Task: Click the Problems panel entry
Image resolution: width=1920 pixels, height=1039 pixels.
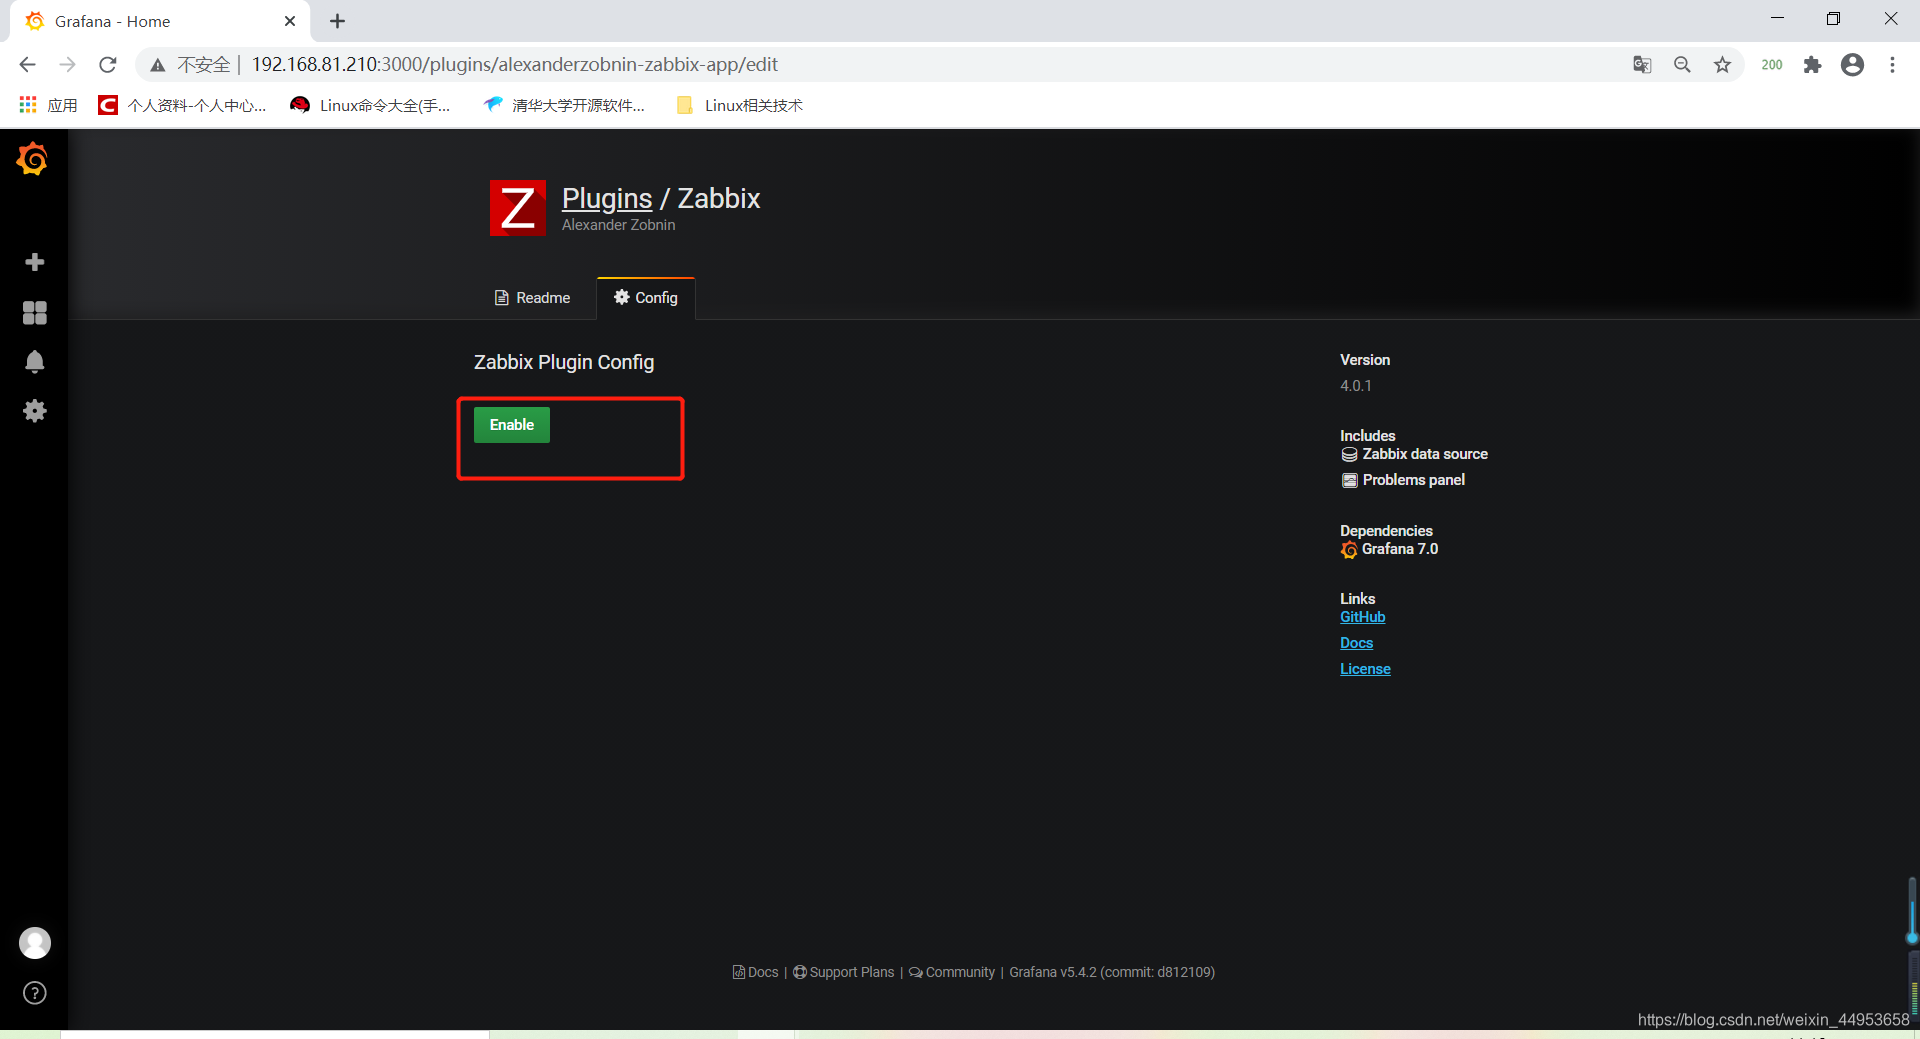Action: click(1404, 480)
